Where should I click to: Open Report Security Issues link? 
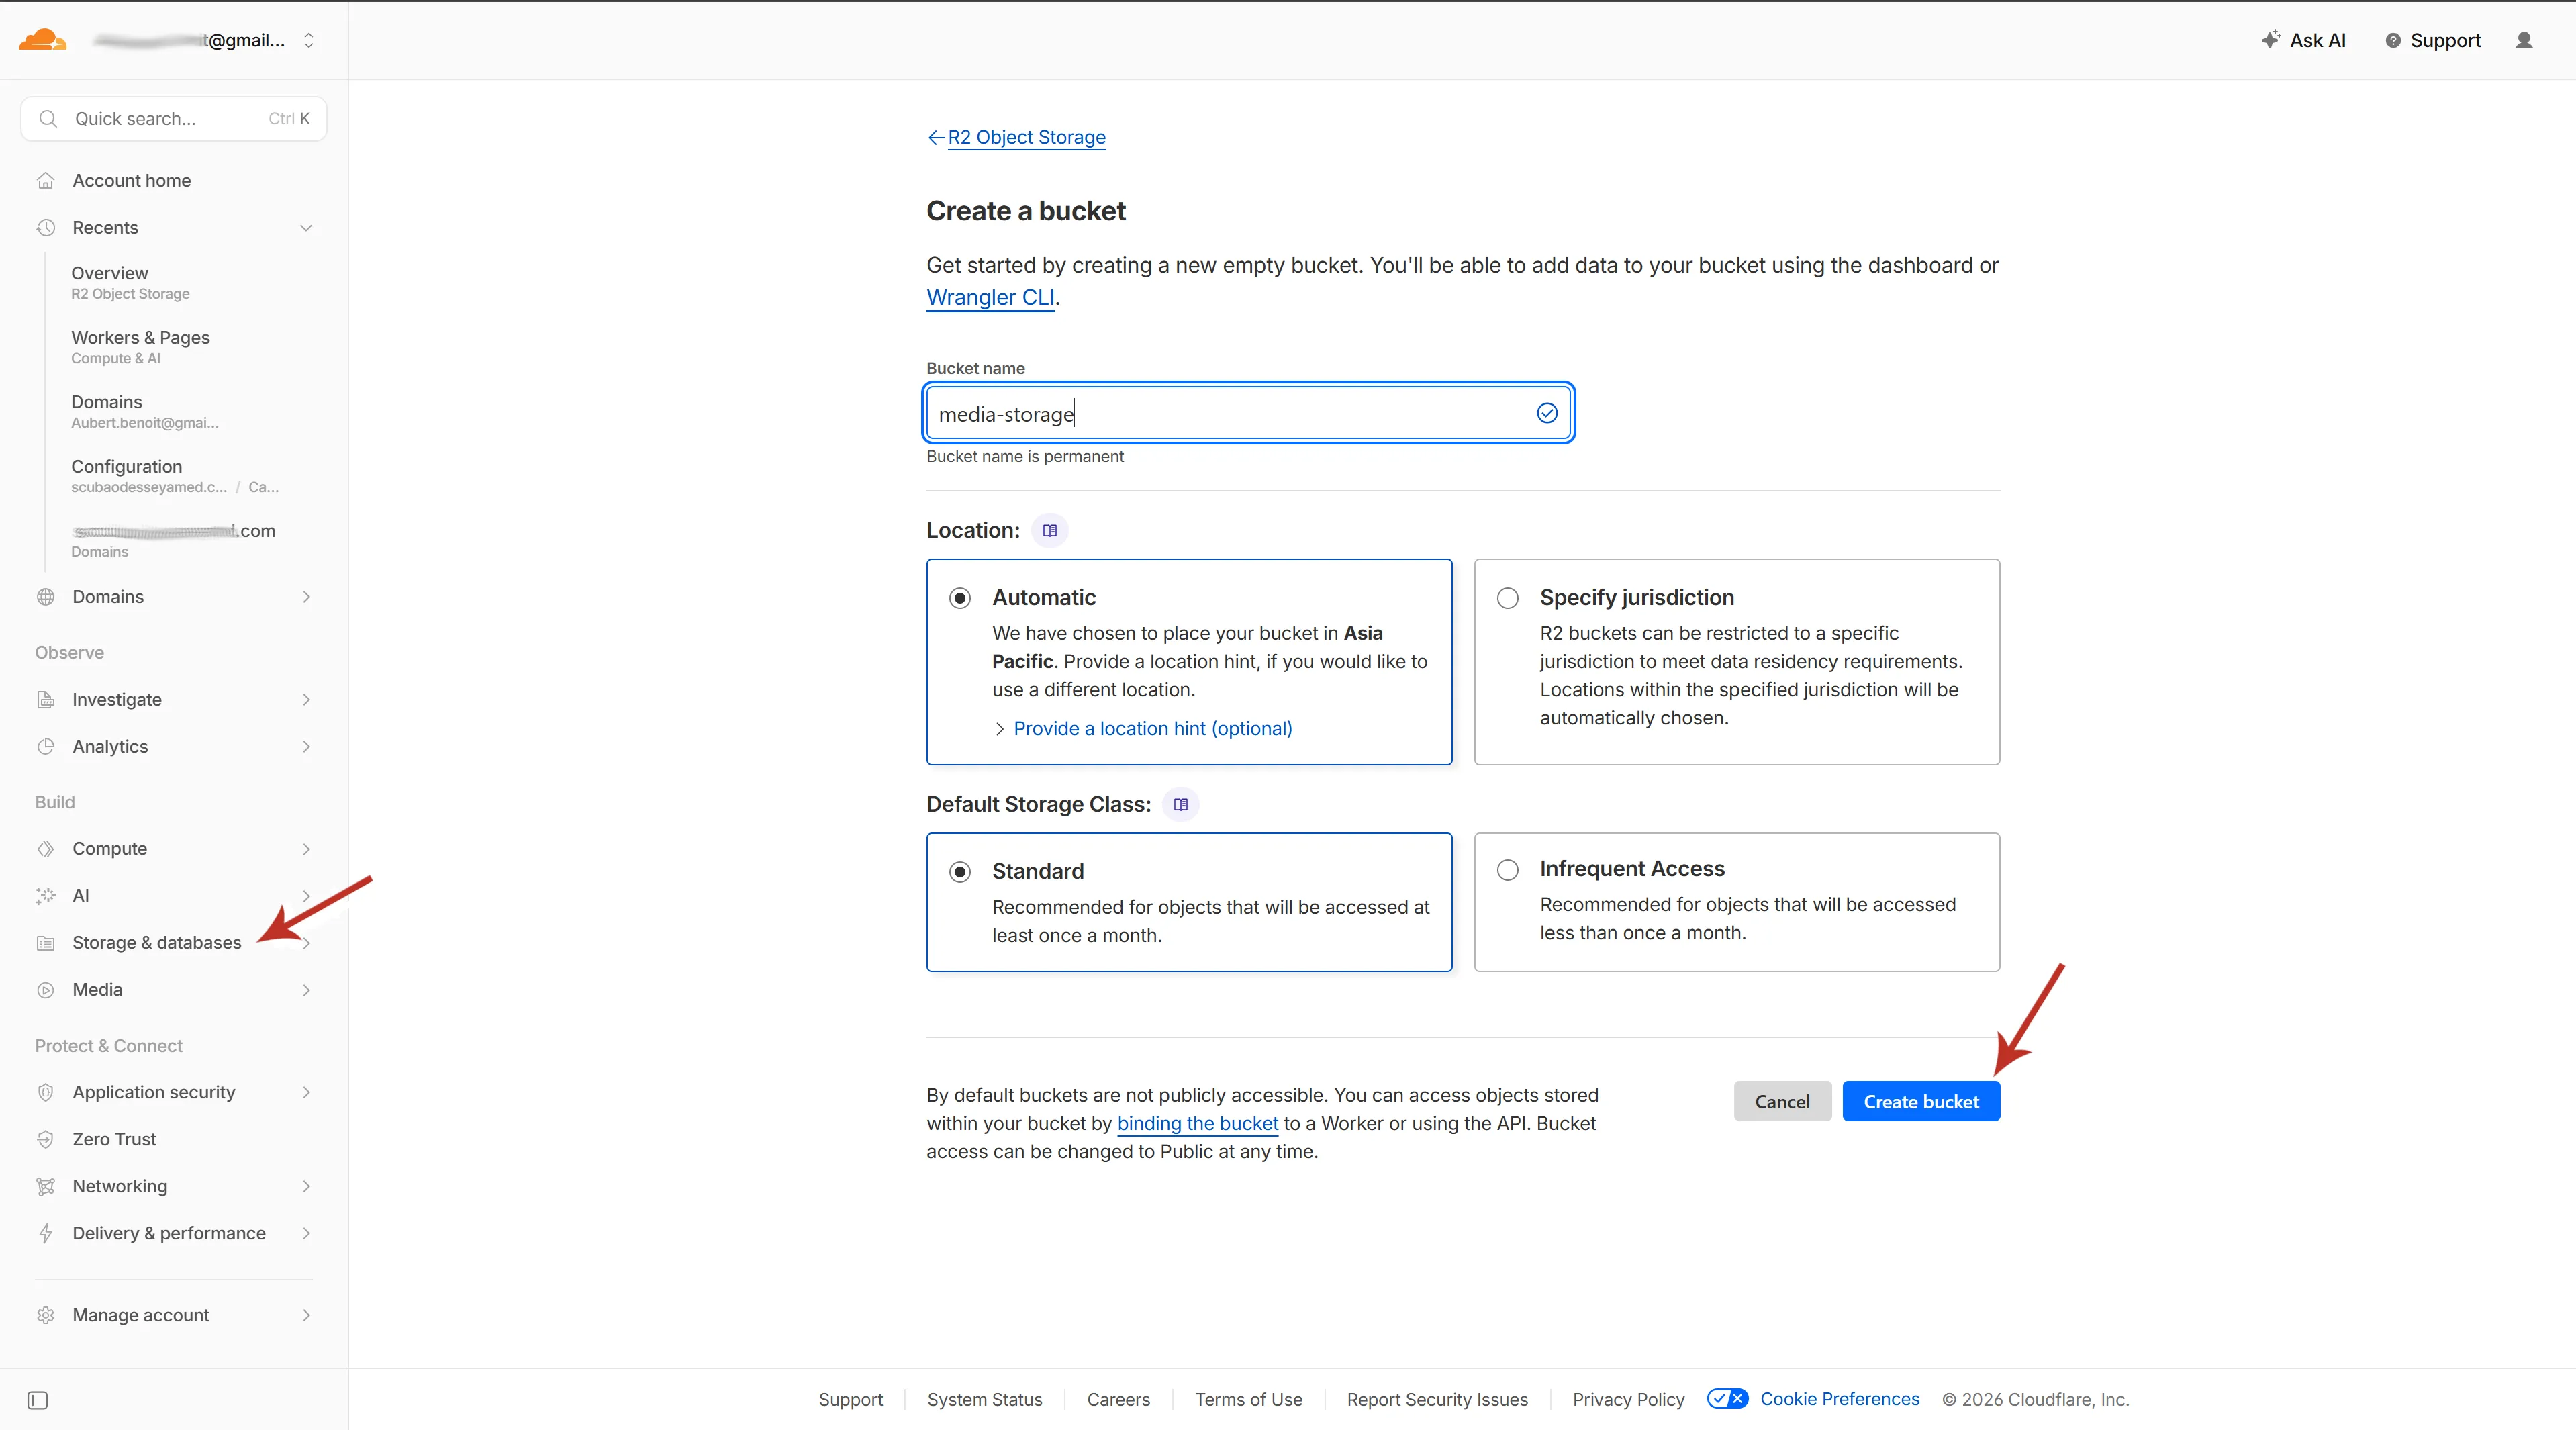coord(1437,1399)
